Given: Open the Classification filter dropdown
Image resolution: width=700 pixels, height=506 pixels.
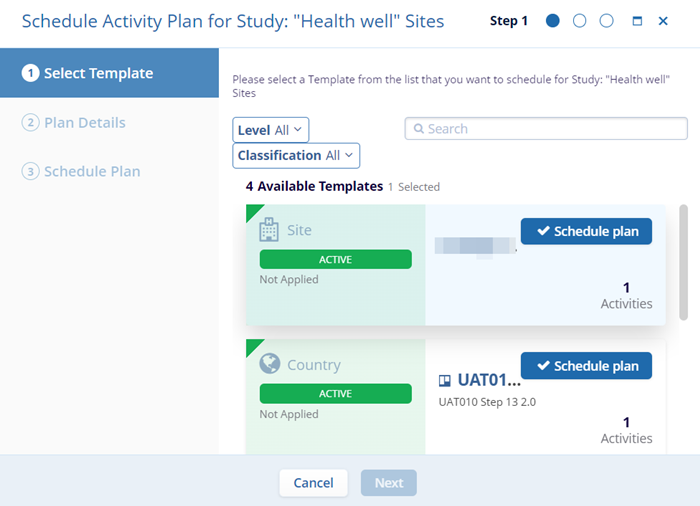Looking at the screenshot, I should pos(296,155).
